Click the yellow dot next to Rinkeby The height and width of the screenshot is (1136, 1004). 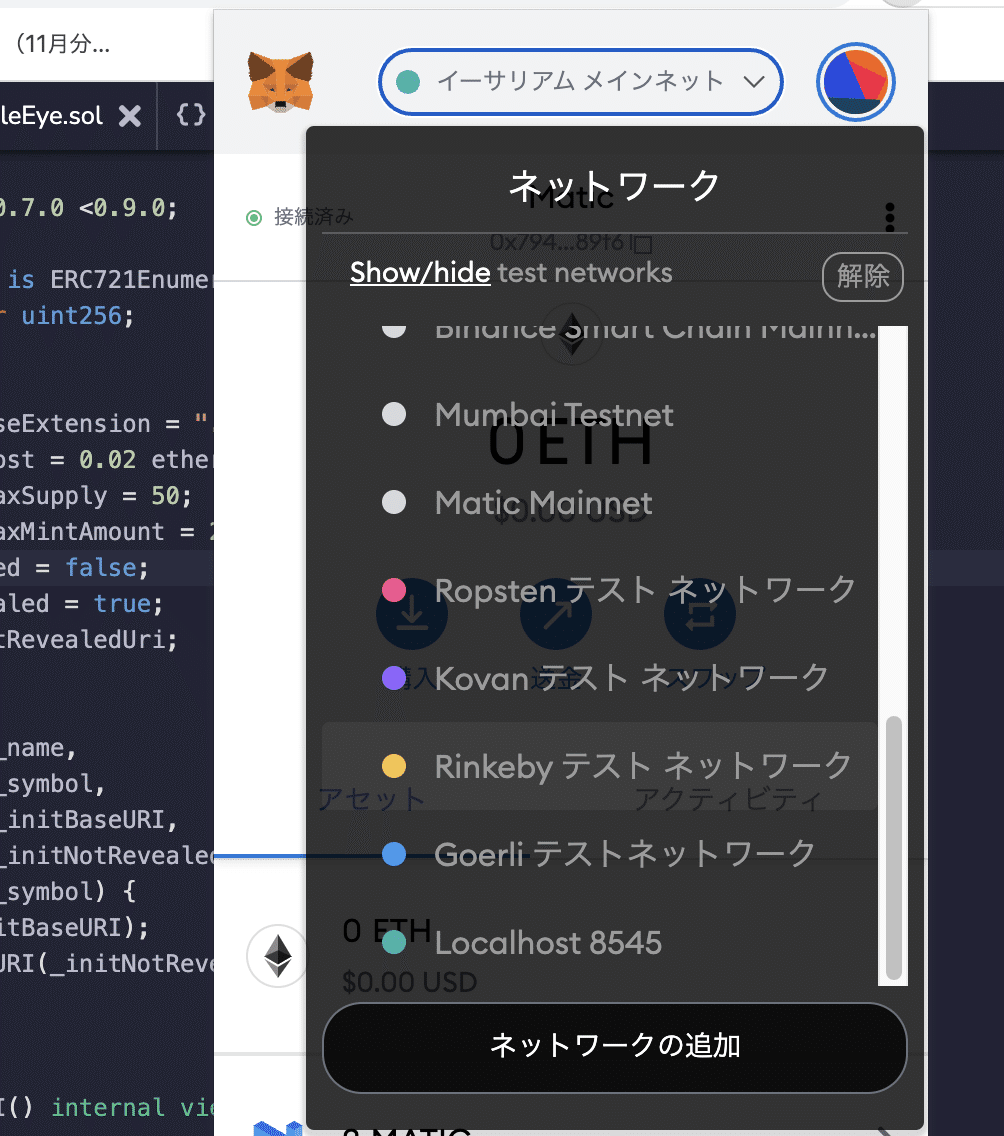point(394,766)
